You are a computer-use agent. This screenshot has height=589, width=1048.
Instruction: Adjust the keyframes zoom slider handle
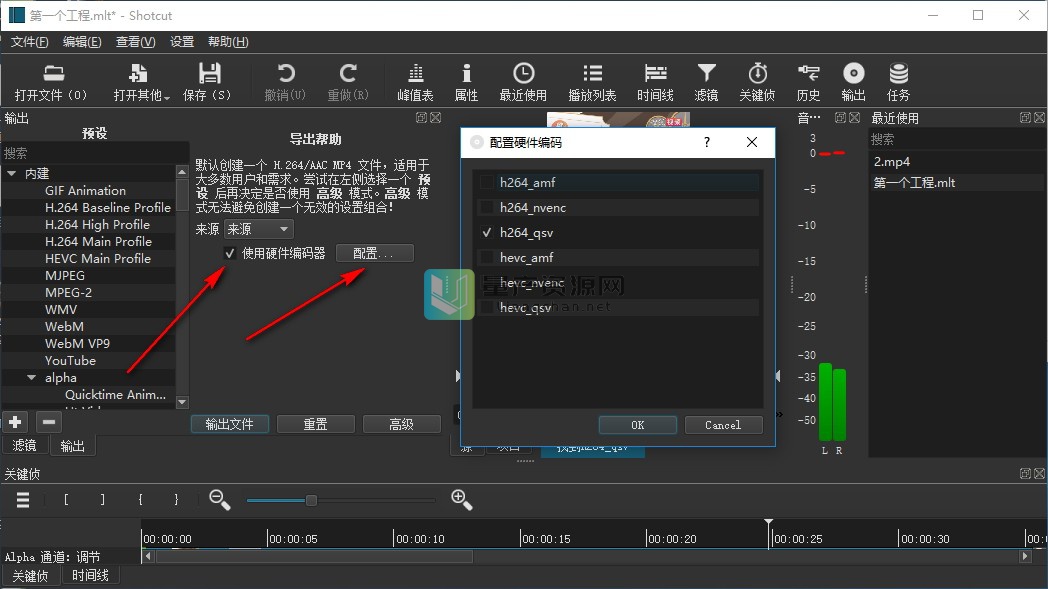click(x=311, y=500)
